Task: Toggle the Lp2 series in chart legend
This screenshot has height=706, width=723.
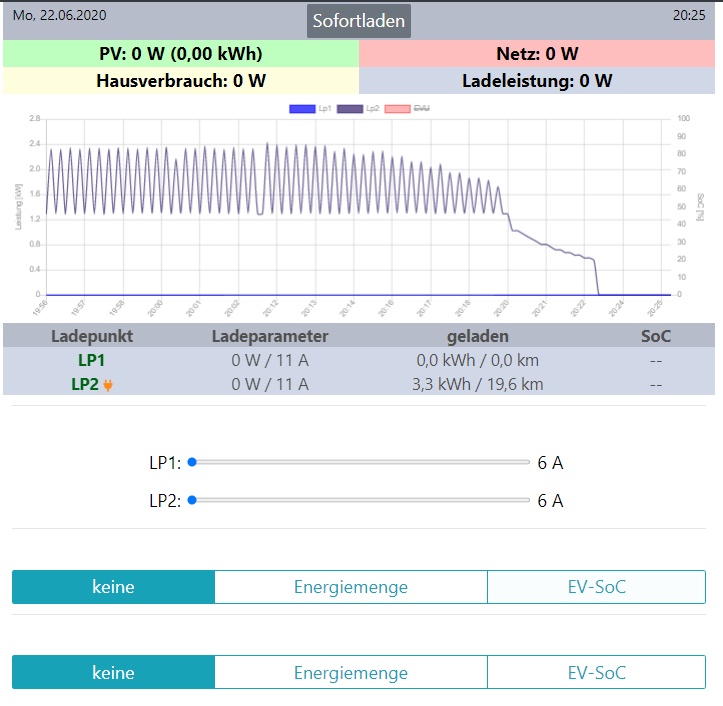Action: pos(350,108)
